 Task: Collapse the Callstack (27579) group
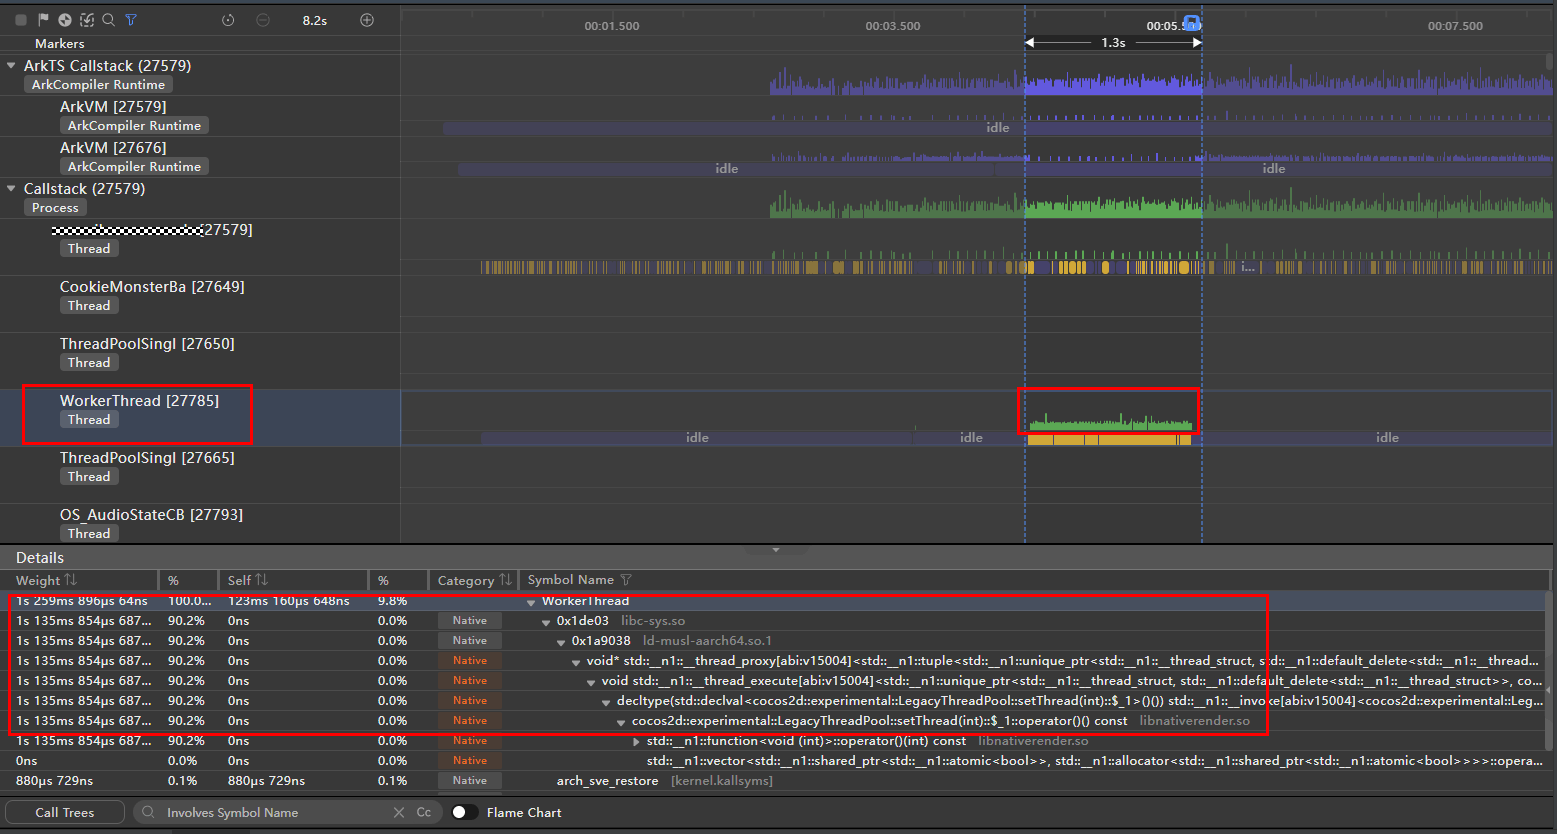pyautogui.click(x=12, y=188)
